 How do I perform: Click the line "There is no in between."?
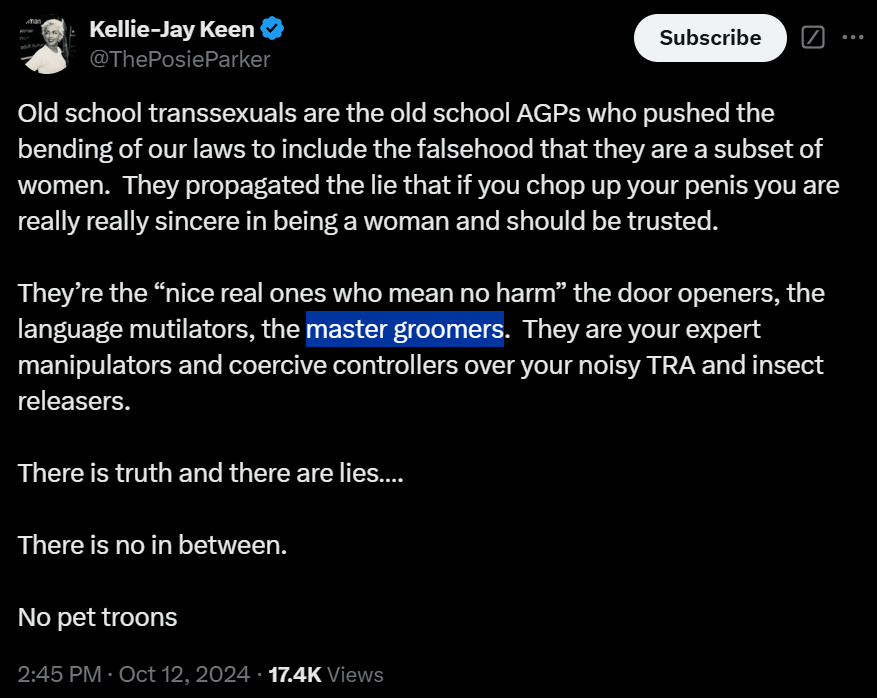click(152, 545)
